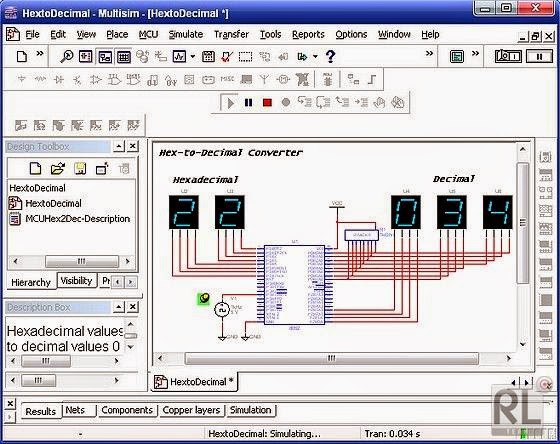Image resolution: width=560 pixels, height=444 pixels.
Task: Select the HextoDecimal document tab
Action: (x=195, y=382)
